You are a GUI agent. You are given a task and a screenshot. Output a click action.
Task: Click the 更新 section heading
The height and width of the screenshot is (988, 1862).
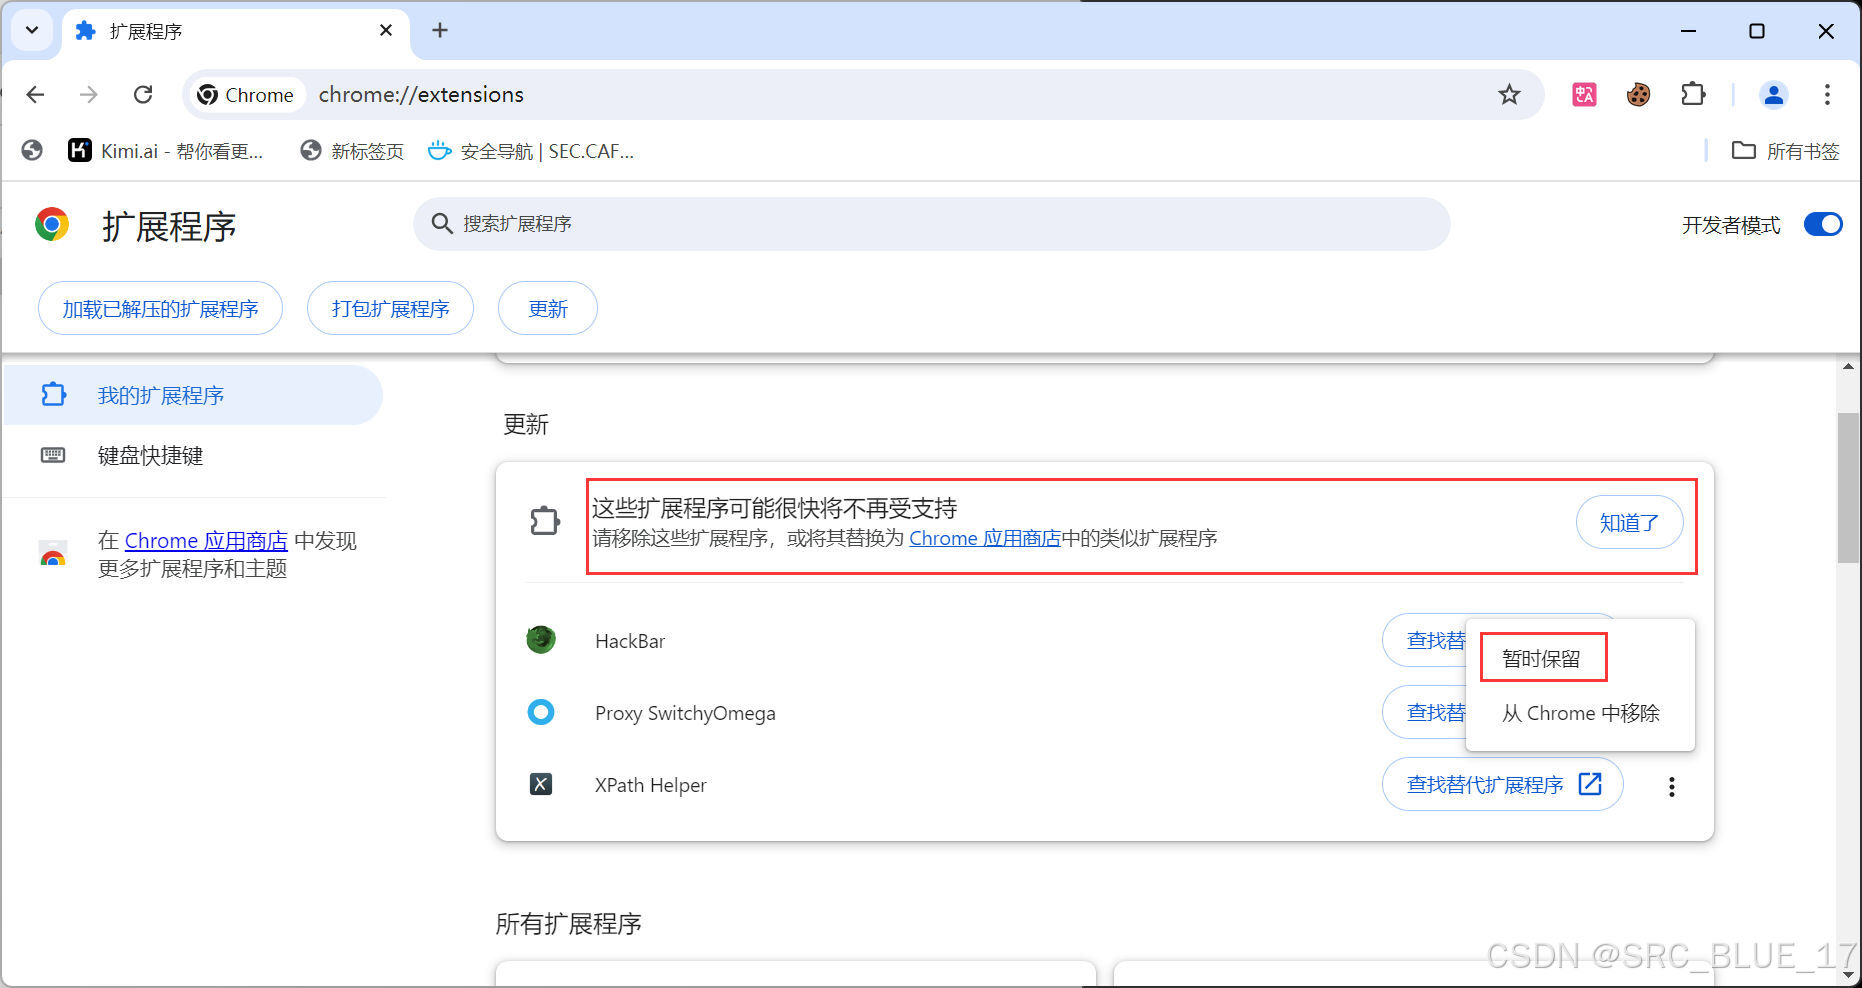[x=526, y=425]
